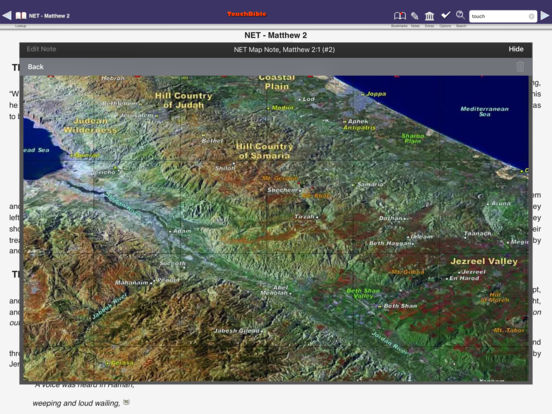This screenshot has height=414, width=552.
Task: Click the 'Coastal Plain' map label
Action: (x=277, y=82)
